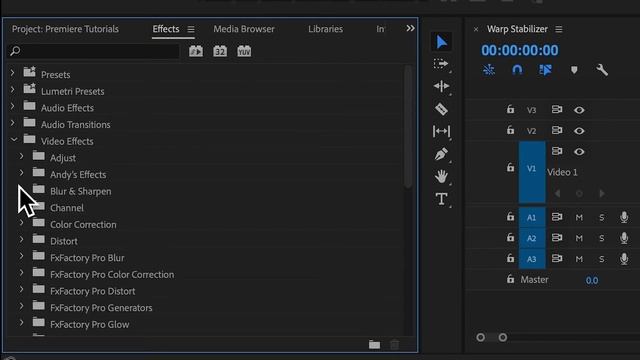Expand the Color Correction folder

click(21, 223)
